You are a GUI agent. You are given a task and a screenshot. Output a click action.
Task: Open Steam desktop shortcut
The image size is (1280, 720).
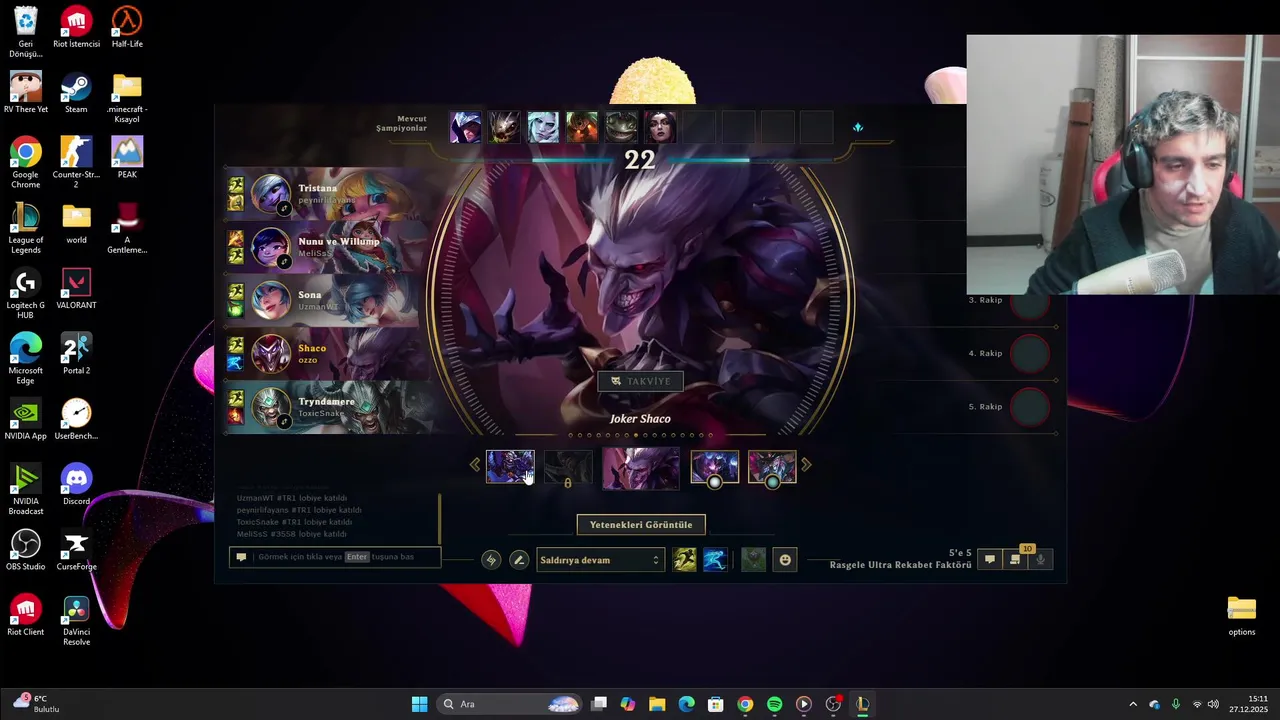[x=76, y=93]
